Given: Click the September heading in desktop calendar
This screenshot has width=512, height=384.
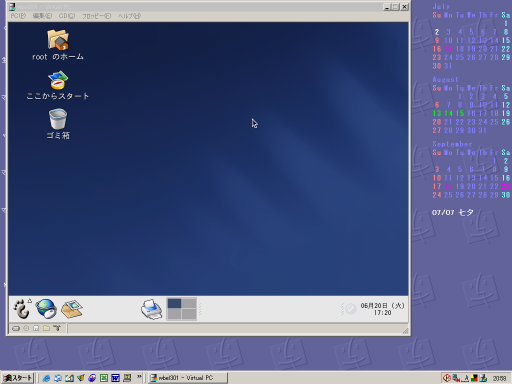Looking at the screenshot, I should (x=452, y=144).
